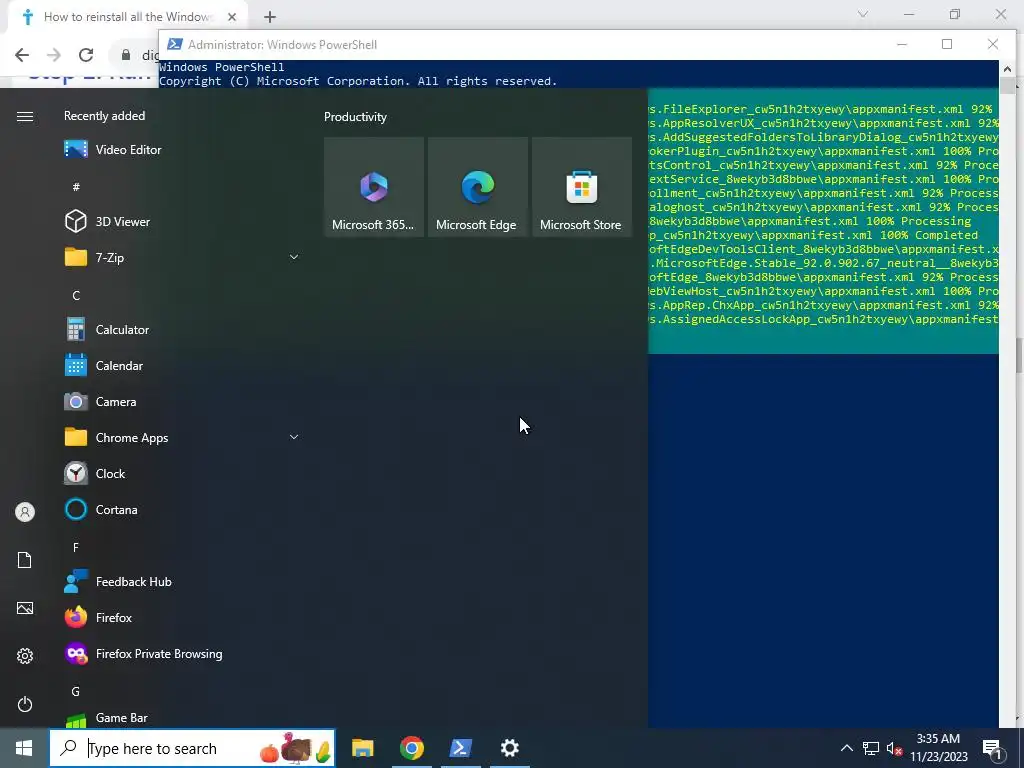
Task: Open the Microsoft 365 tile
Action: point(374,187)
